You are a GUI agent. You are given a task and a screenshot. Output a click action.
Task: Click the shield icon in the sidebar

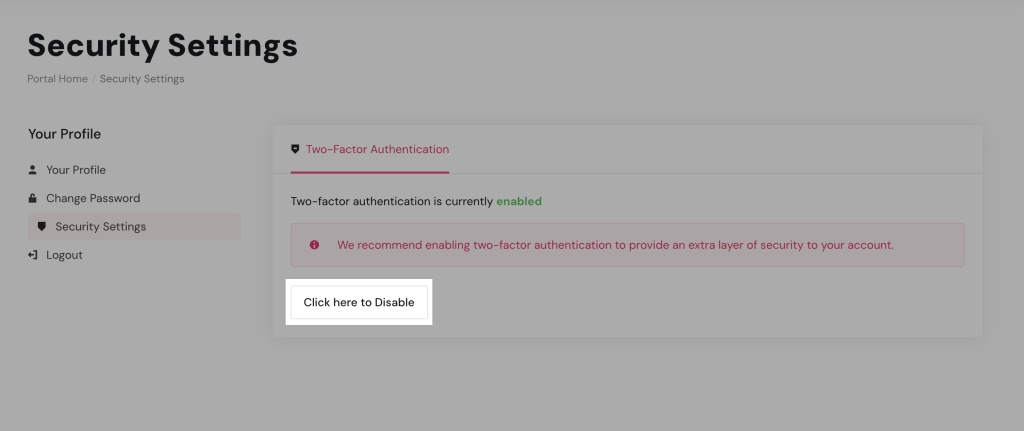[42, 227]
